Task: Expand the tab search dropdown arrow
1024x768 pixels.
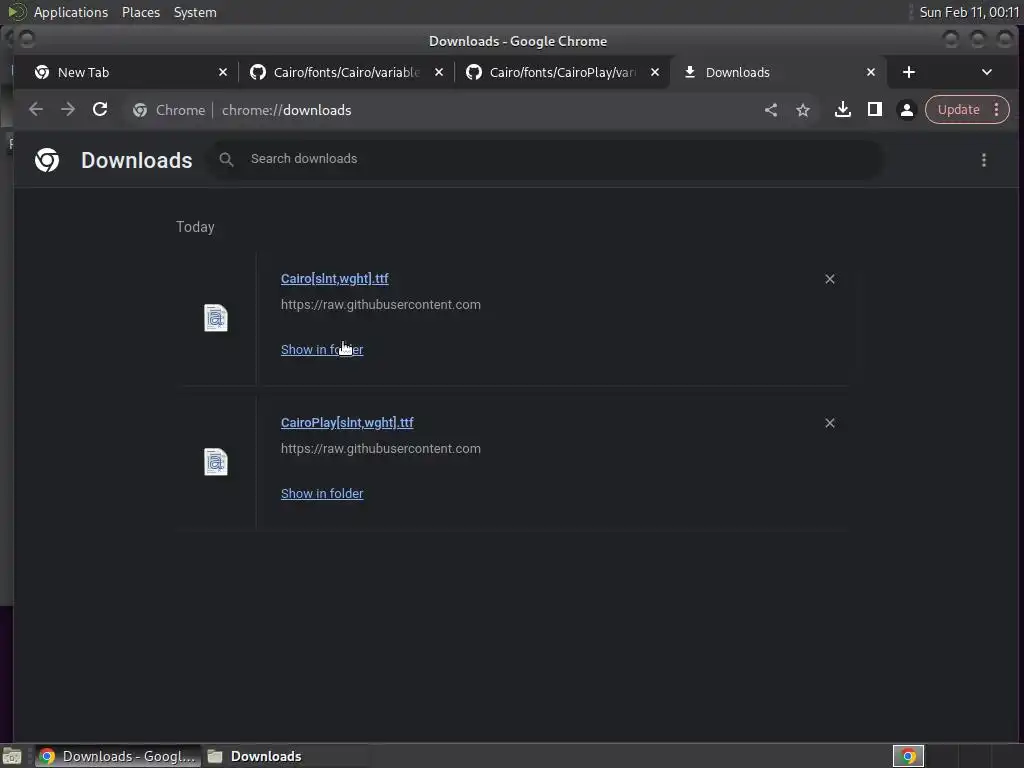Action: [x=987, y=72]
